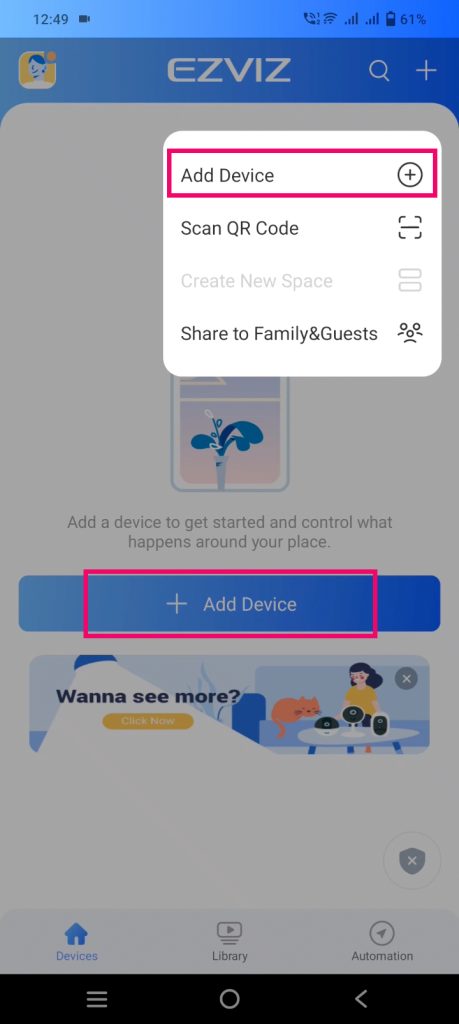This screenshot has width=459, height=1024.
Task: Open the Wanna see more banner
Action: [x=229, y=705]
